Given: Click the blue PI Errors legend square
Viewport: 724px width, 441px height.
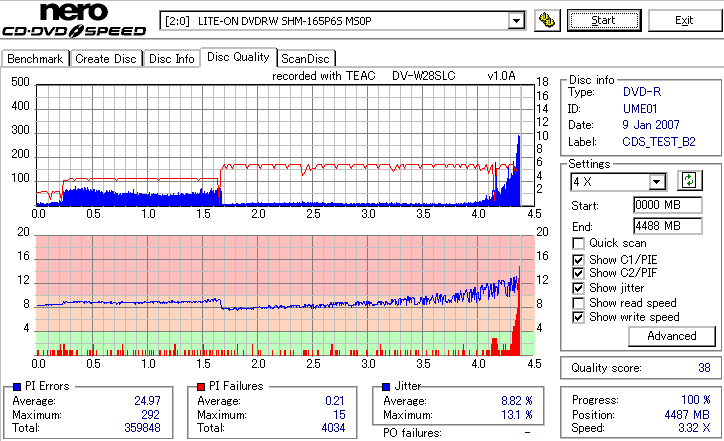Looking at the screenshot, I should click(x=17, y=387).
